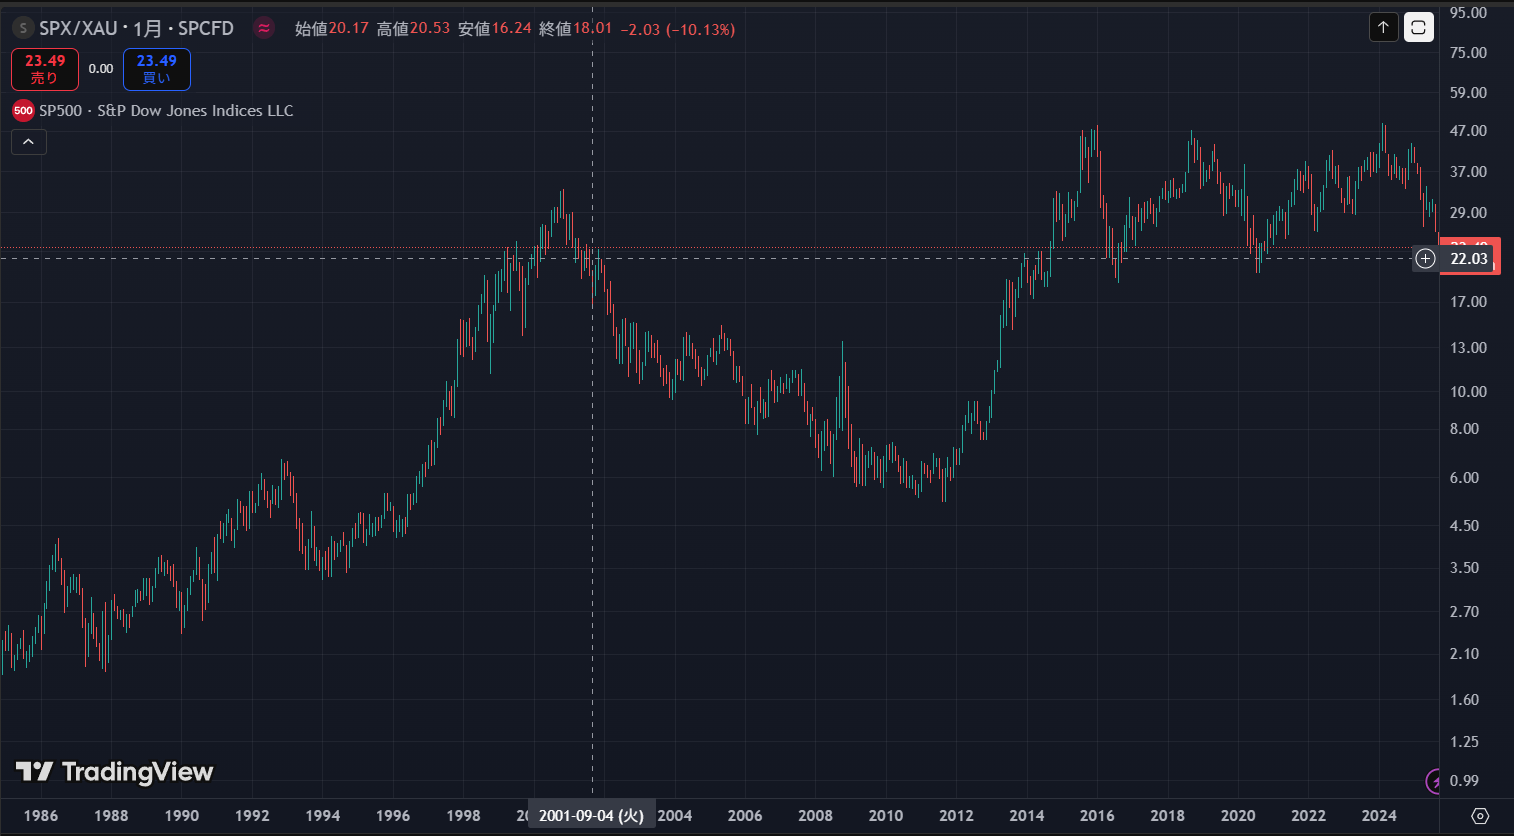Collapse the indicator legend with chevron
1514x836 pixels.
click(x=29, y=142)
